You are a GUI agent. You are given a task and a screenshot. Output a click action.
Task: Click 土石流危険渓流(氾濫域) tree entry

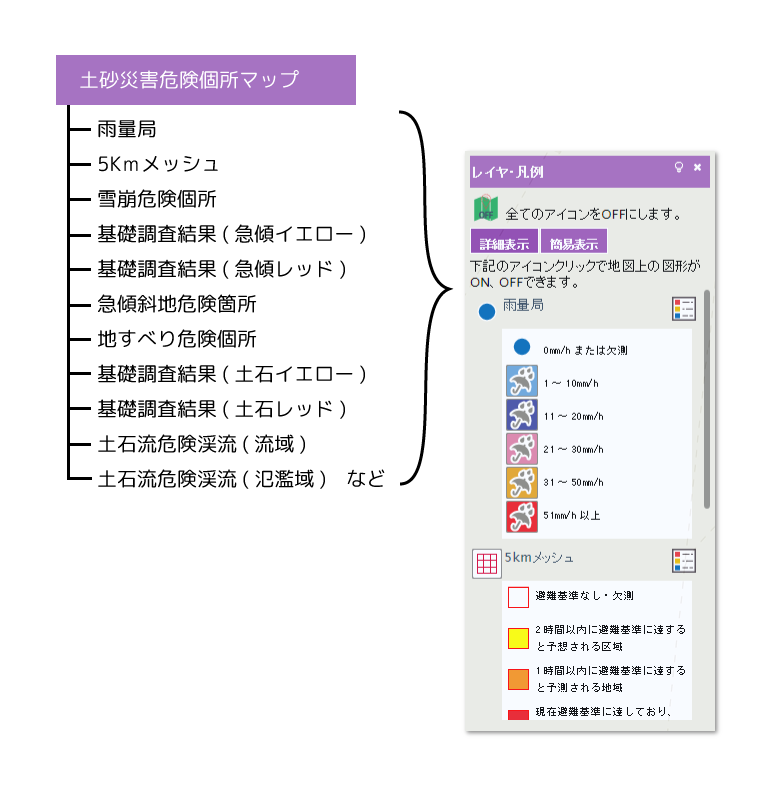212,479
